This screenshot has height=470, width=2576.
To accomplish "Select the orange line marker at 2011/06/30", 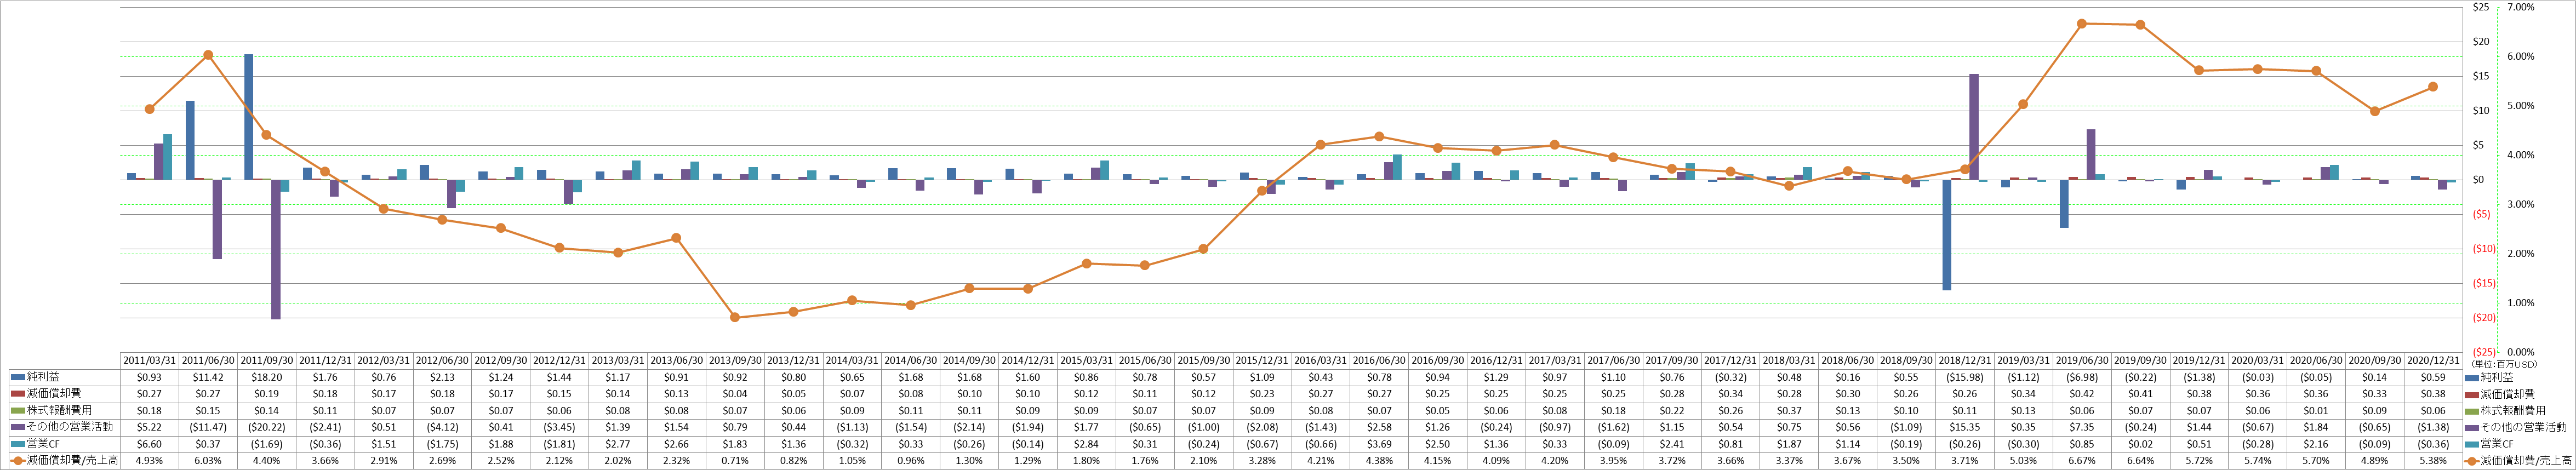I will [x=208, y=55].
